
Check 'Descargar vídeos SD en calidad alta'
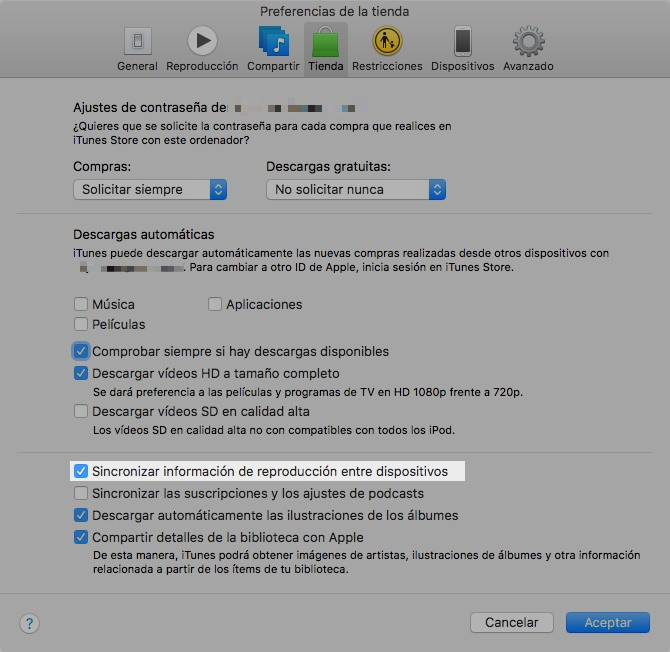pyautogui.click(x=81, y=411)
